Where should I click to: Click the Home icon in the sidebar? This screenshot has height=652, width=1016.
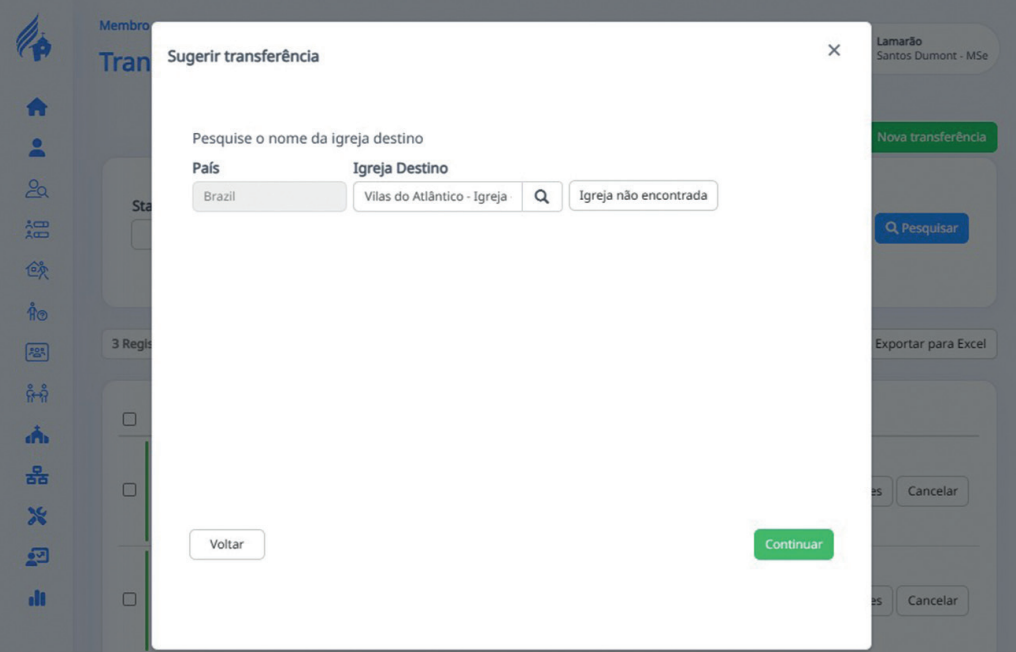click(x=37, y=107)
